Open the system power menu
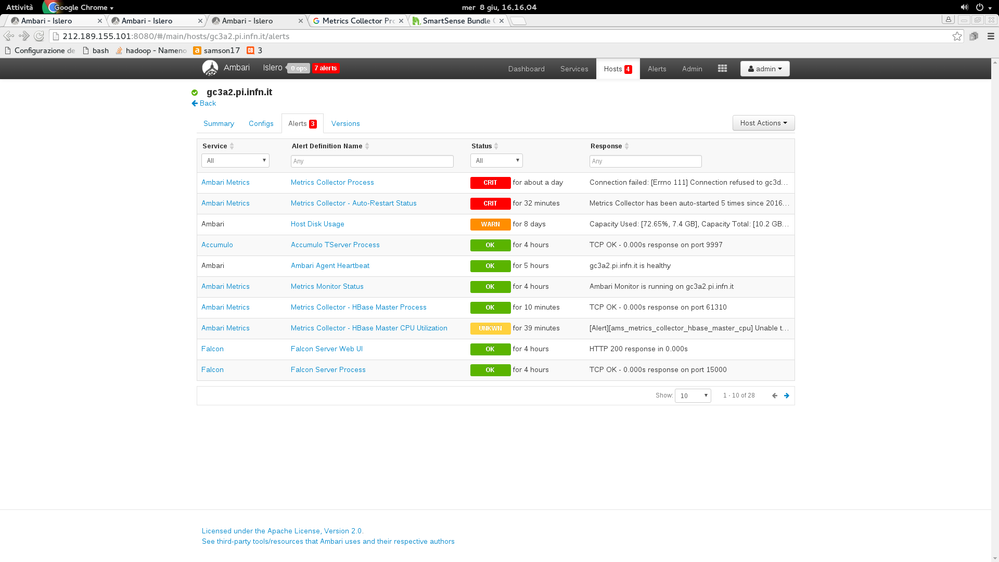Viewport: 999px width, 562px height. tap(983, 7)
